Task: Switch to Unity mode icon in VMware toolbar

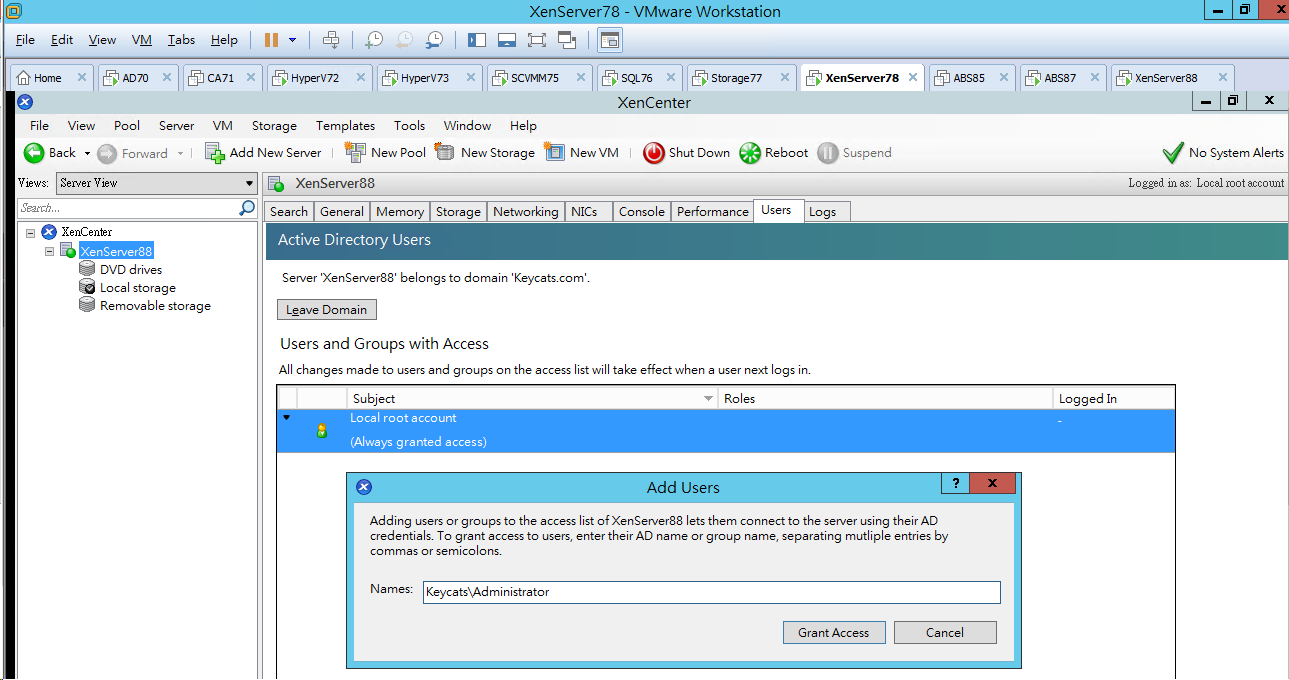Action: (568, 40)
